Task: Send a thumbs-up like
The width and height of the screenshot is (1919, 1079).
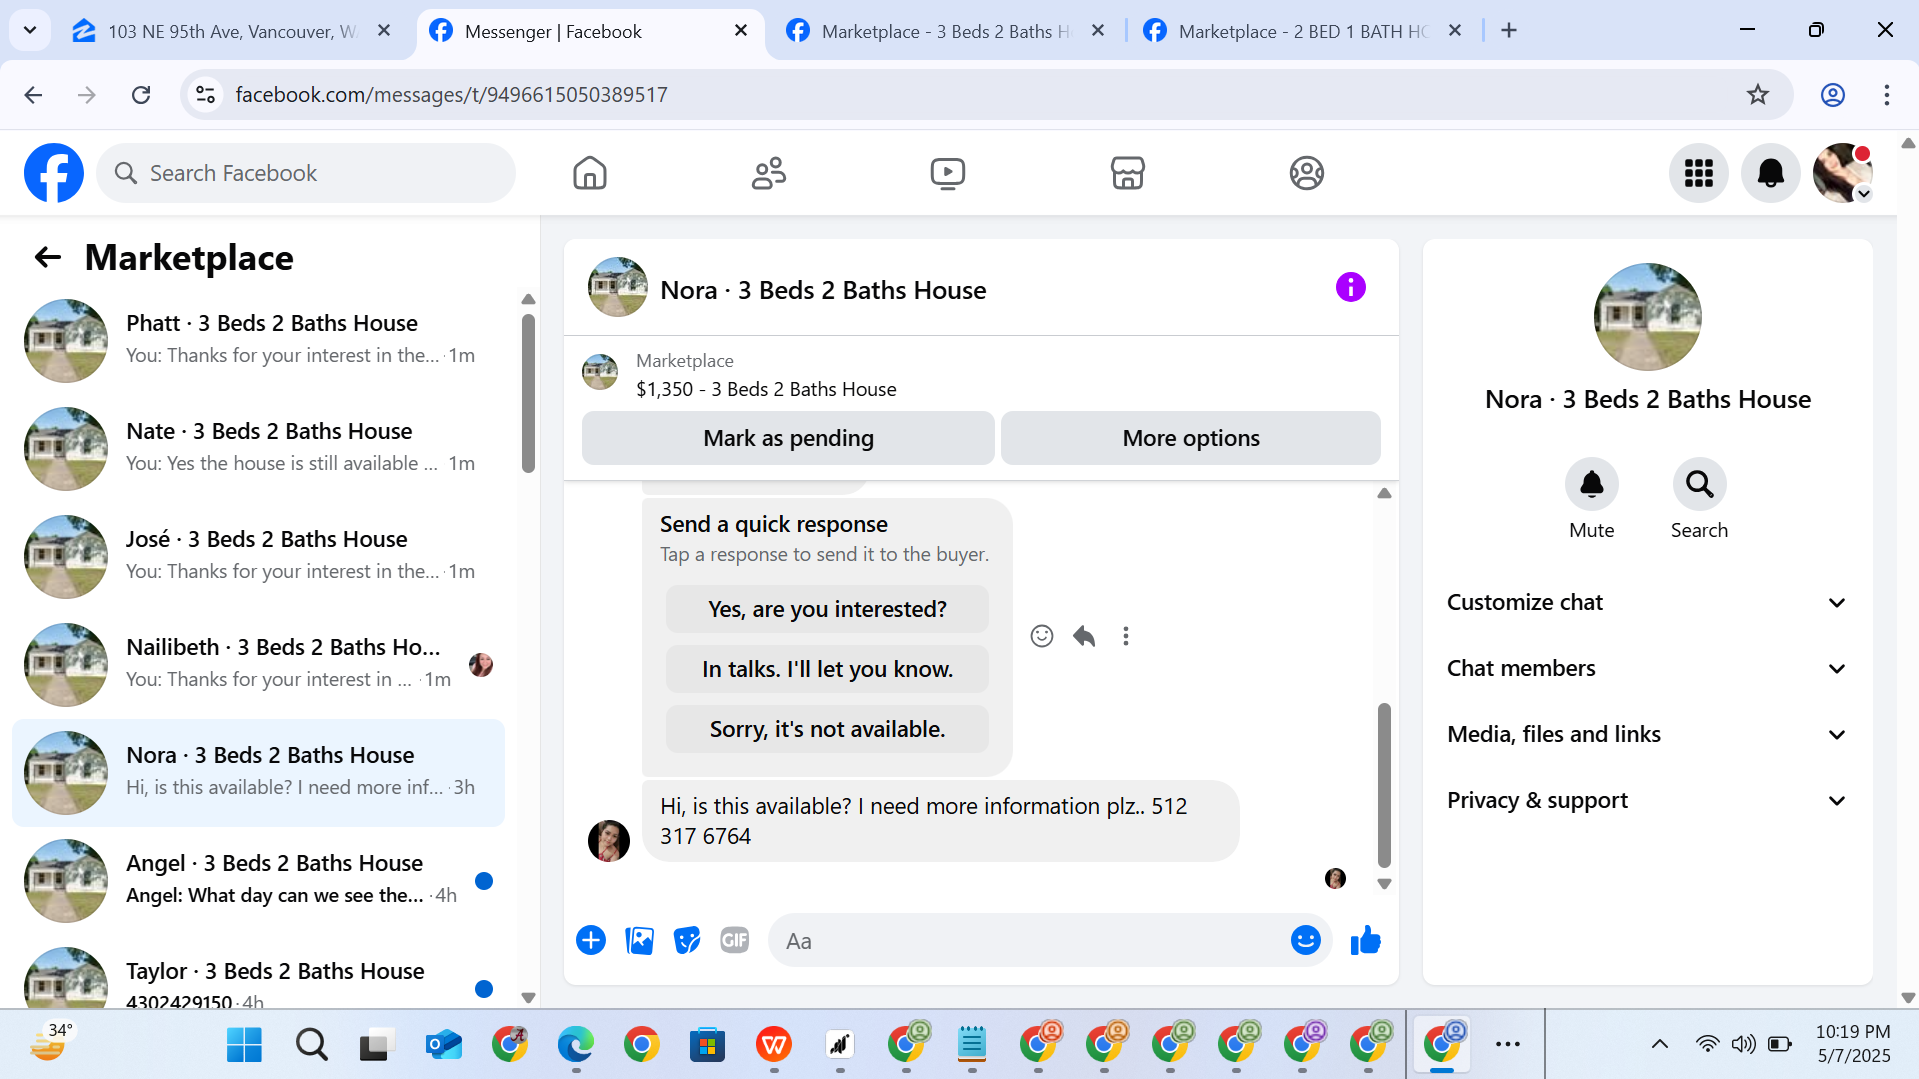Action: pyautogui.click(x=1365, y=940)
